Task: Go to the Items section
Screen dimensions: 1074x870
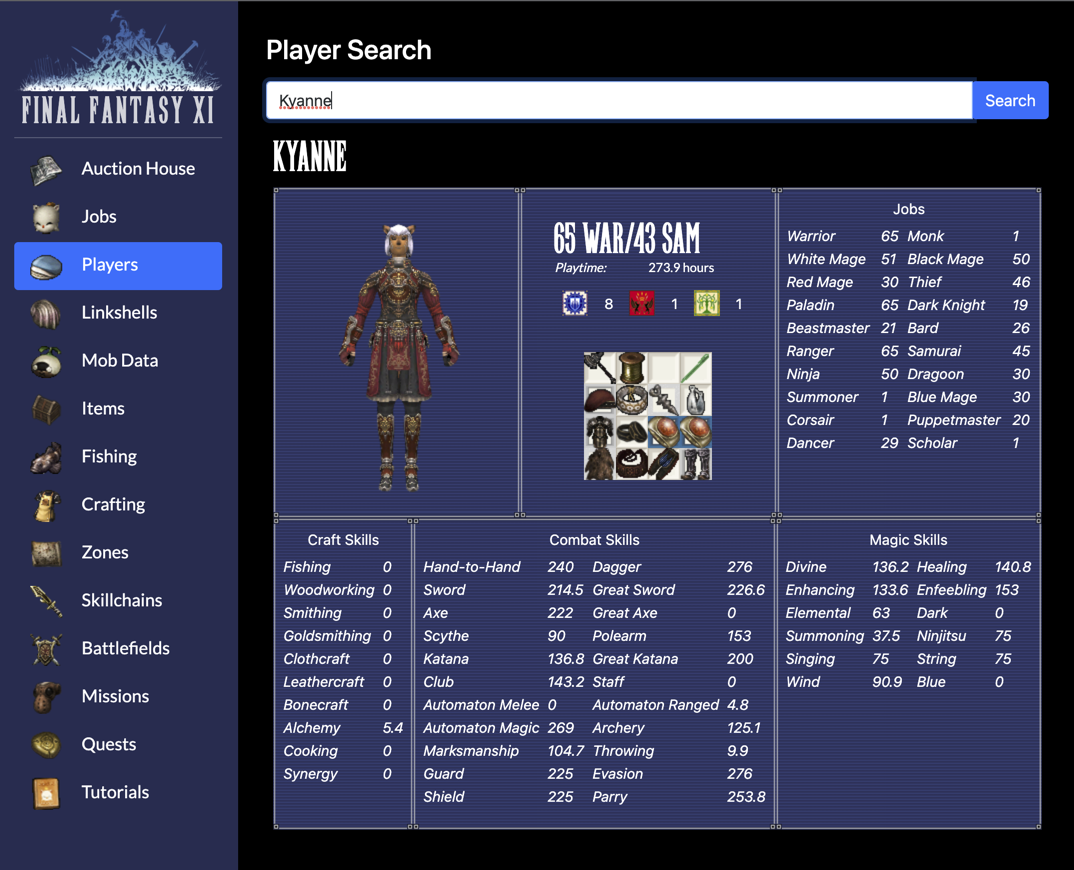Action: click(103, 409)
